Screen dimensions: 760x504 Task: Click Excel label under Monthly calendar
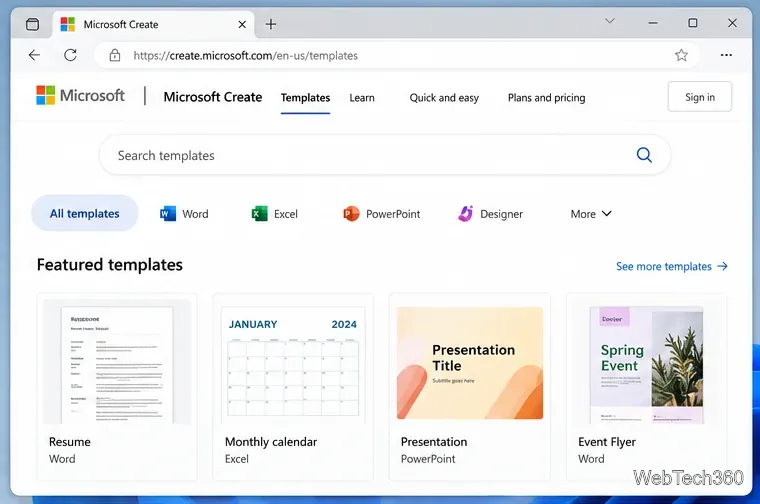coord(237,459)
